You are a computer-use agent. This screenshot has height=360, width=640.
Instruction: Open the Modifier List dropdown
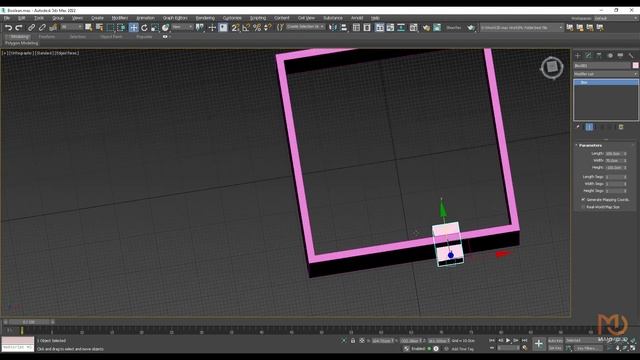[606, 74]
